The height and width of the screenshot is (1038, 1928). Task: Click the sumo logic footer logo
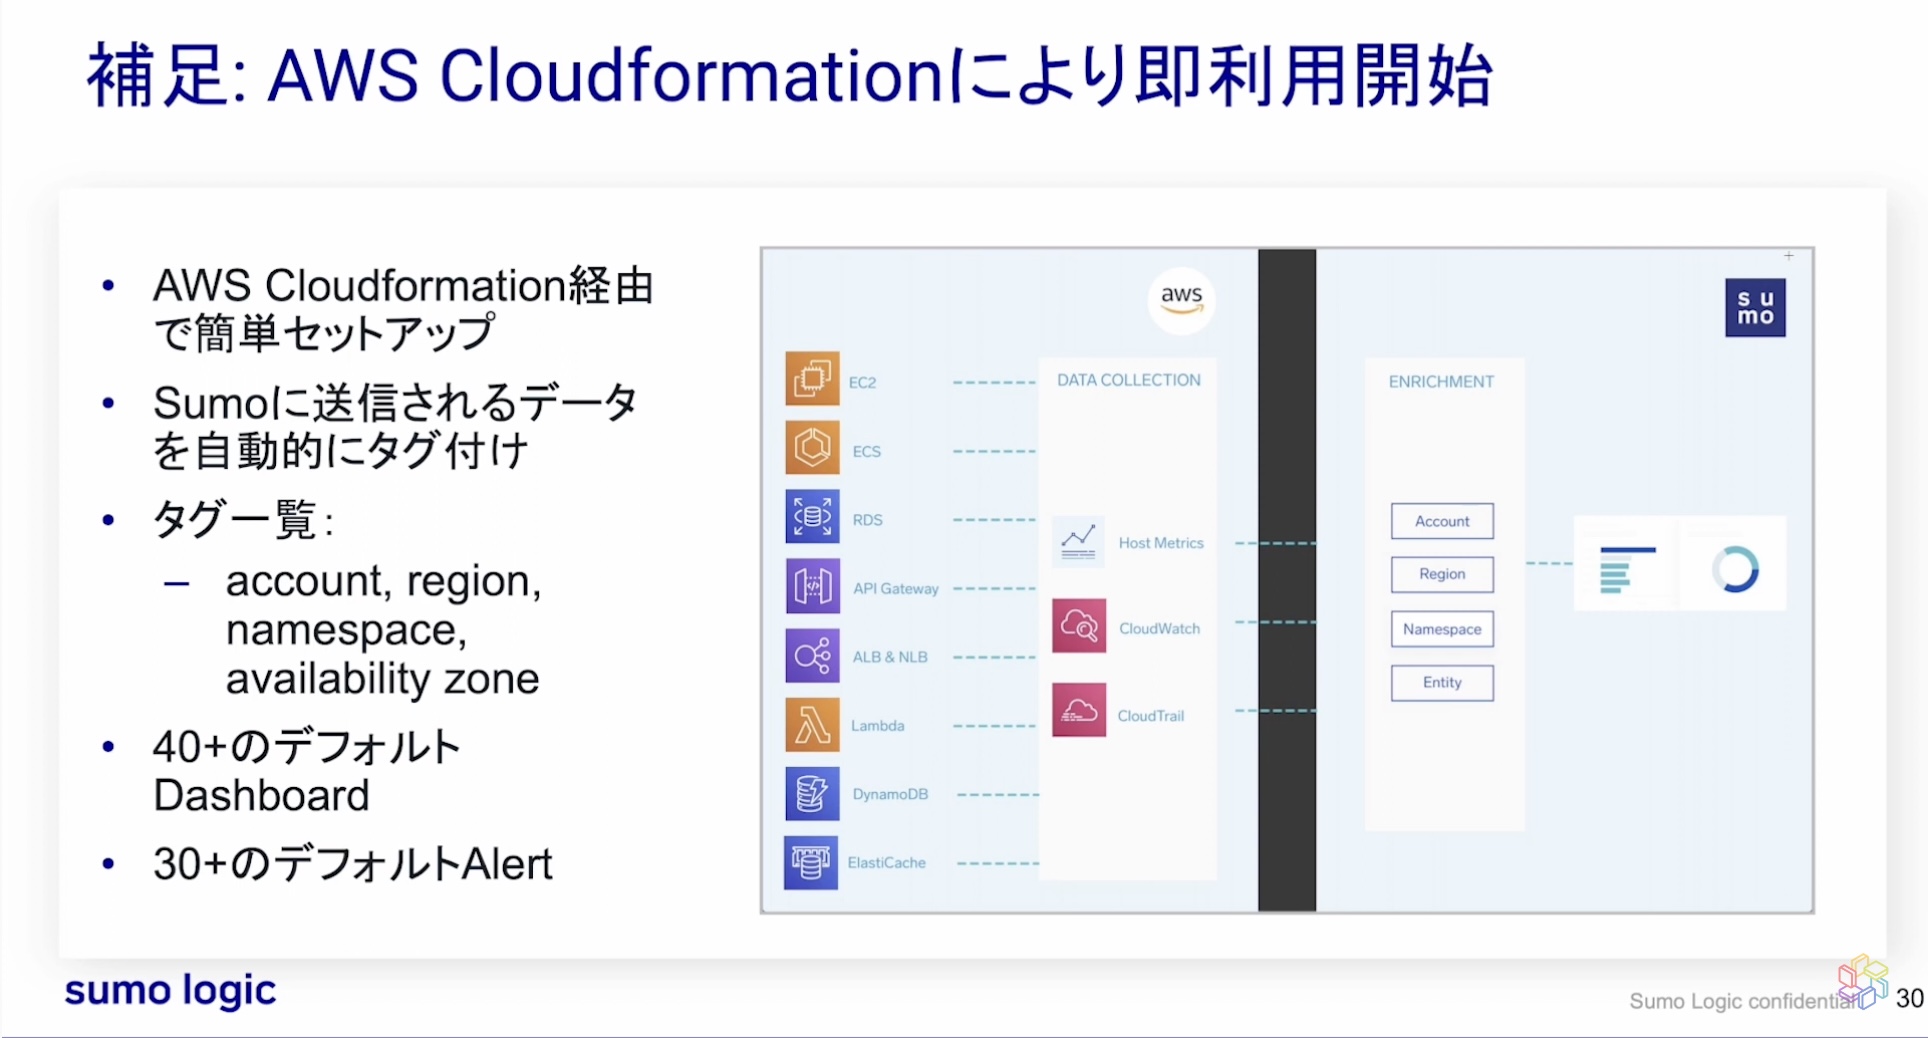tap(168, 991)
